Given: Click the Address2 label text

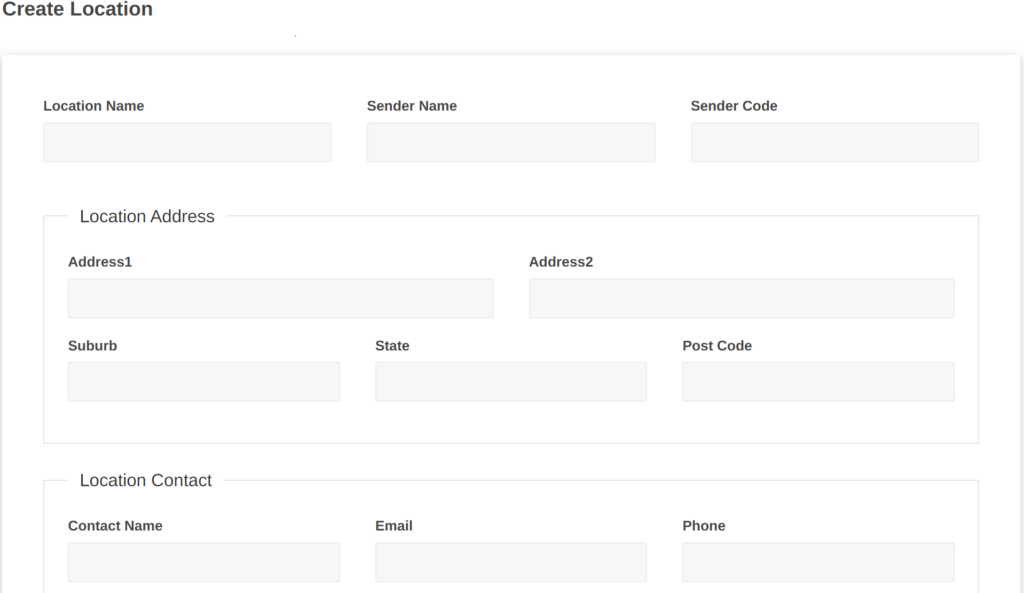Looking at the screenshot, I should click(560, 262).
